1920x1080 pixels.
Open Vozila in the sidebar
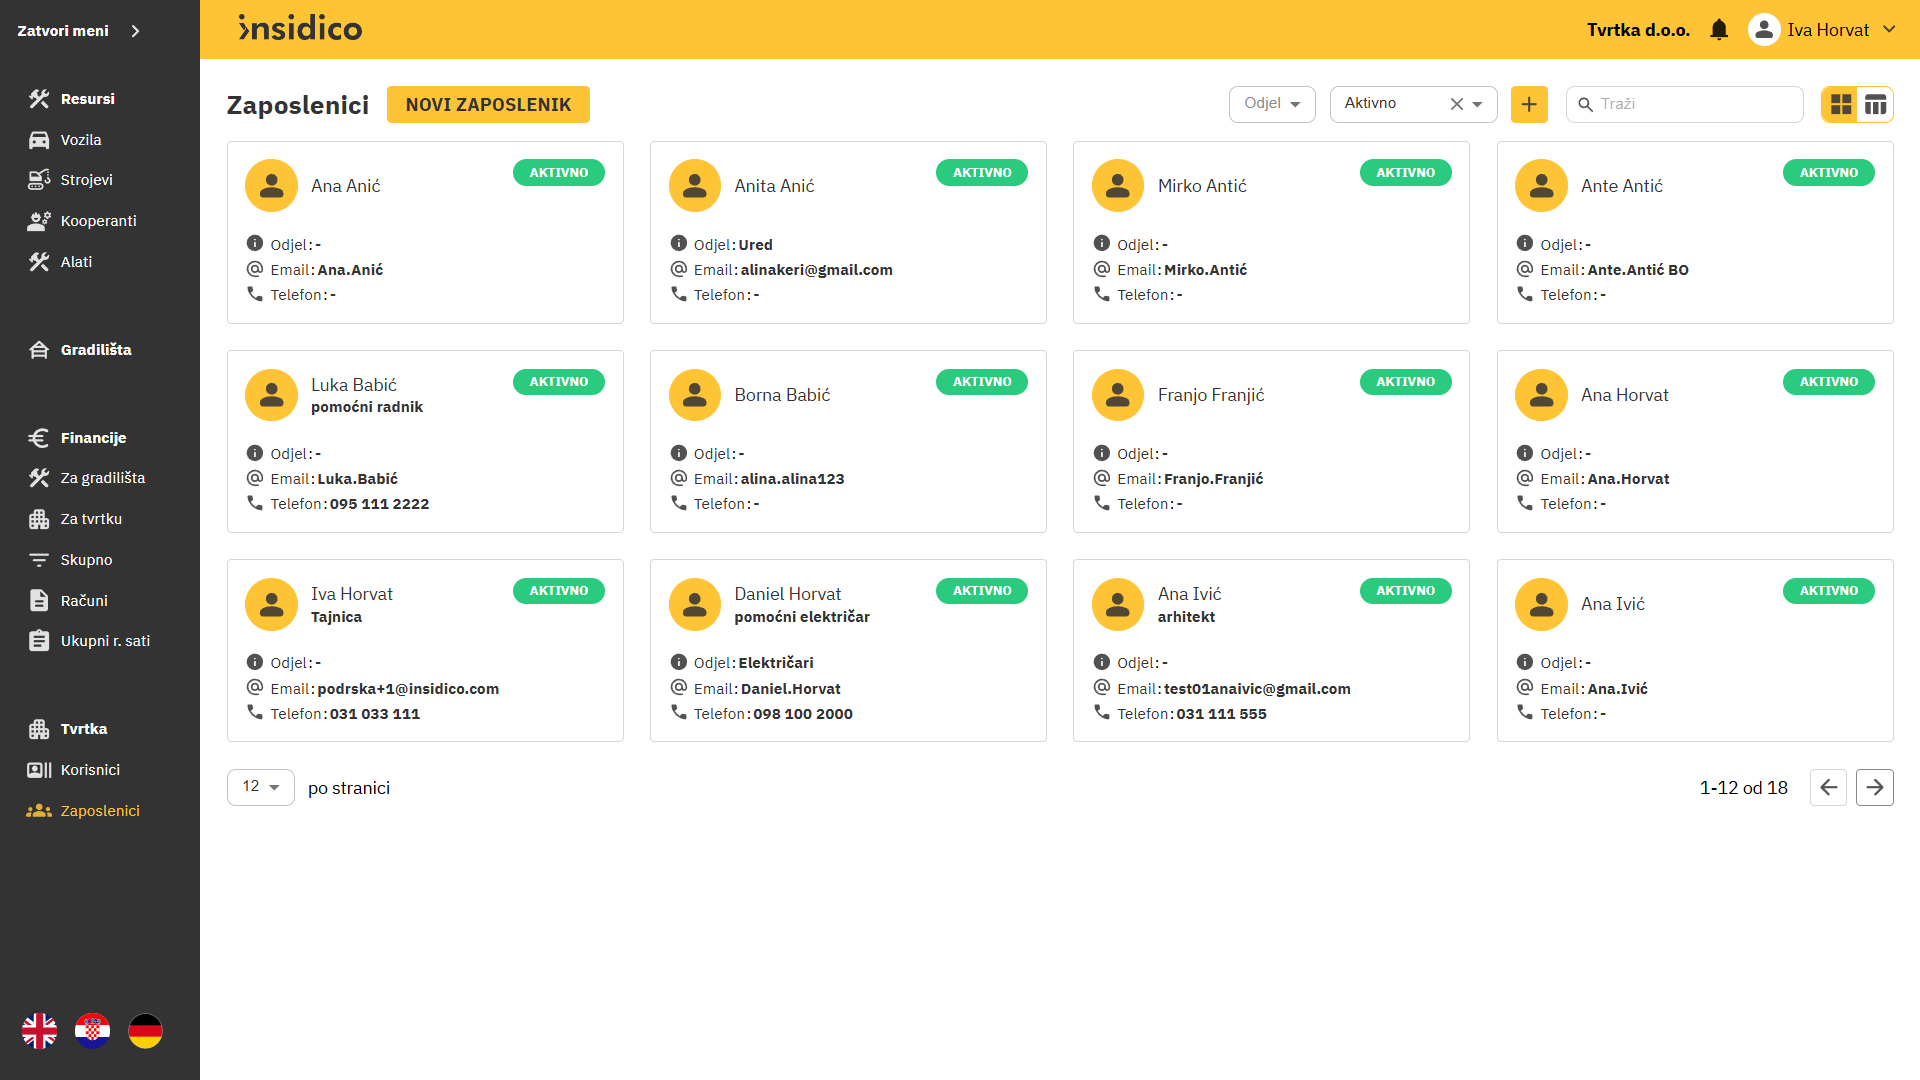pyautogui.click(x=80, y=140)
